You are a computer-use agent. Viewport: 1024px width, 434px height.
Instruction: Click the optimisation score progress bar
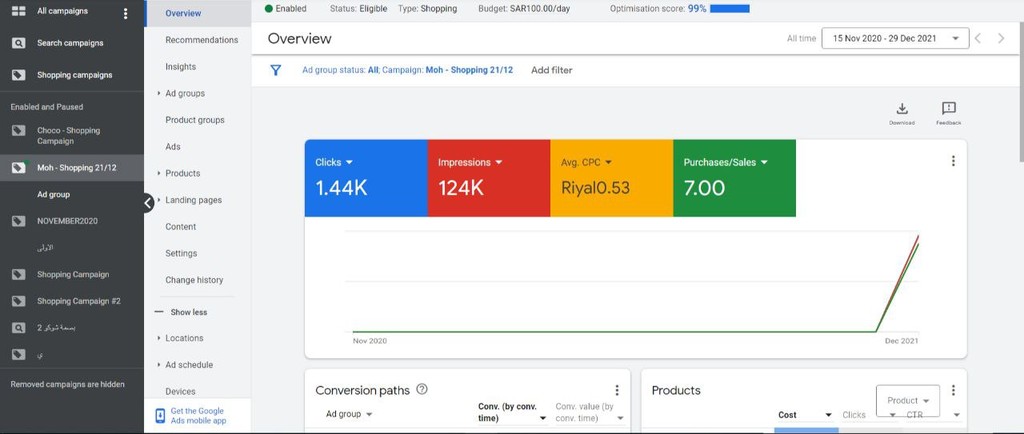(x=729, y=9)
